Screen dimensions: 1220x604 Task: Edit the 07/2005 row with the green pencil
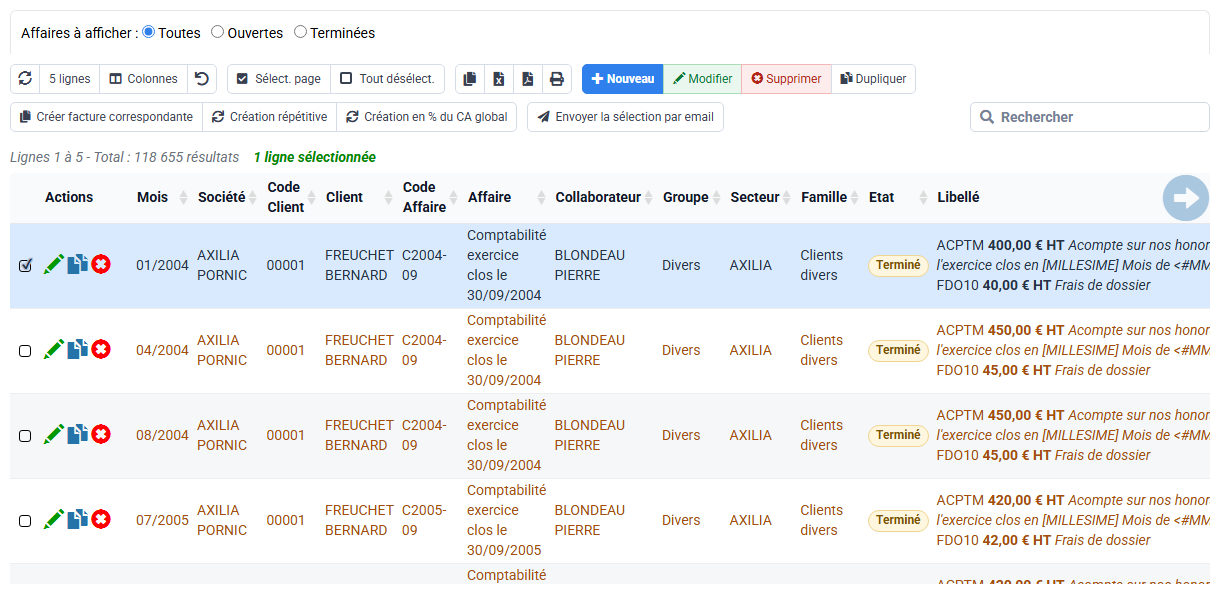click(x=54, y=520)
